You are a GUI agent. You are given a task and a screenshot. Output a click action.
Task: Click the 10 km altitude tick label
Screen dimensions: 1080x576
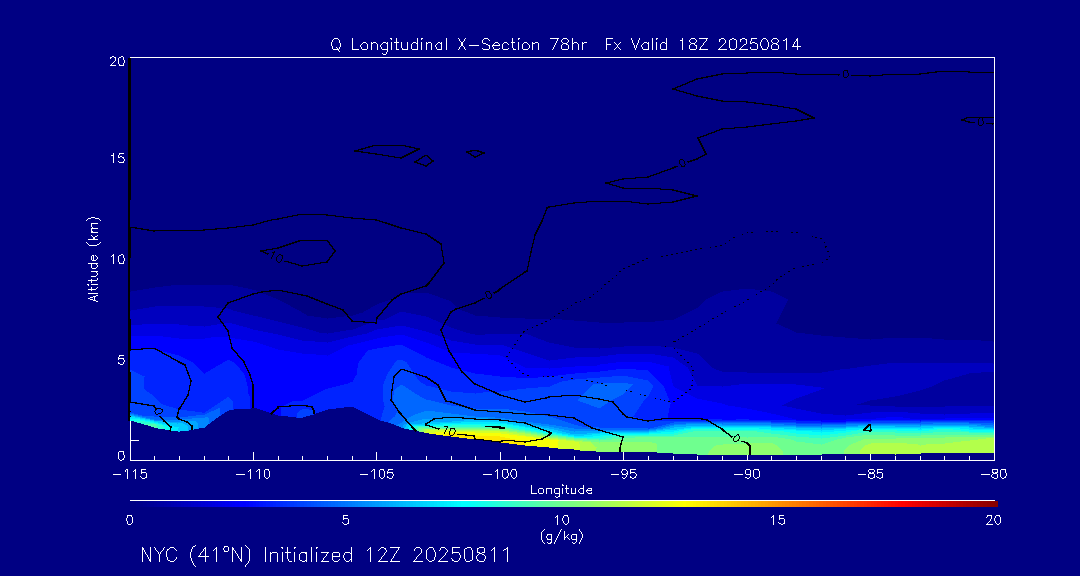115,259
